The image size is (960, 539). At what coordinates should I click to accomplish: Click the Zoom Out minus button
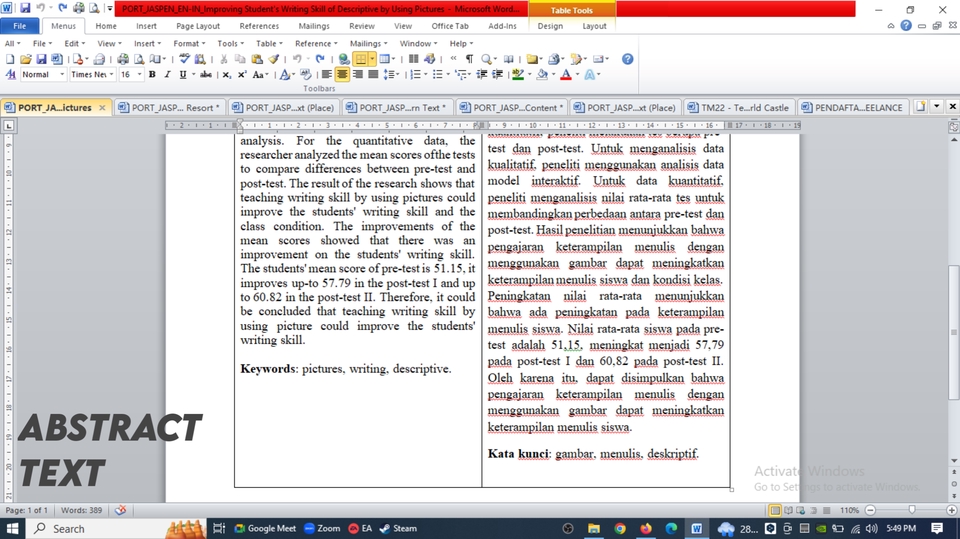coord(871,510)
